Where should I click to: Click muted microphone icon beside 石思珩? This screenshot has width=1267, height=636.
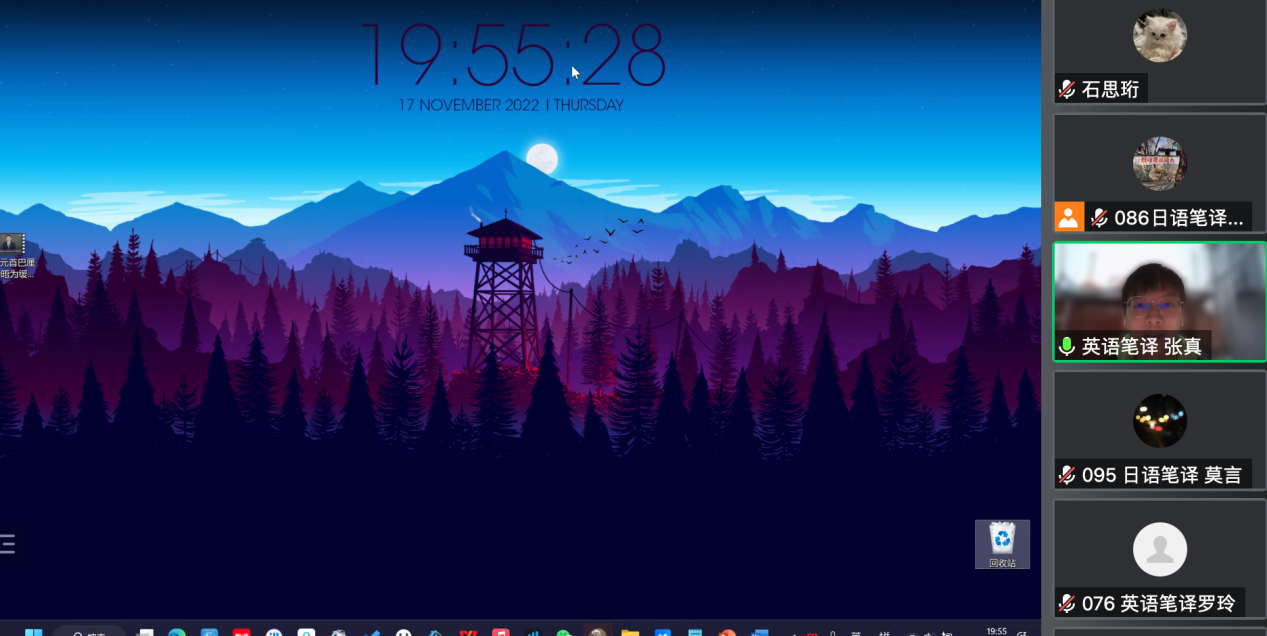(1068, 89)
